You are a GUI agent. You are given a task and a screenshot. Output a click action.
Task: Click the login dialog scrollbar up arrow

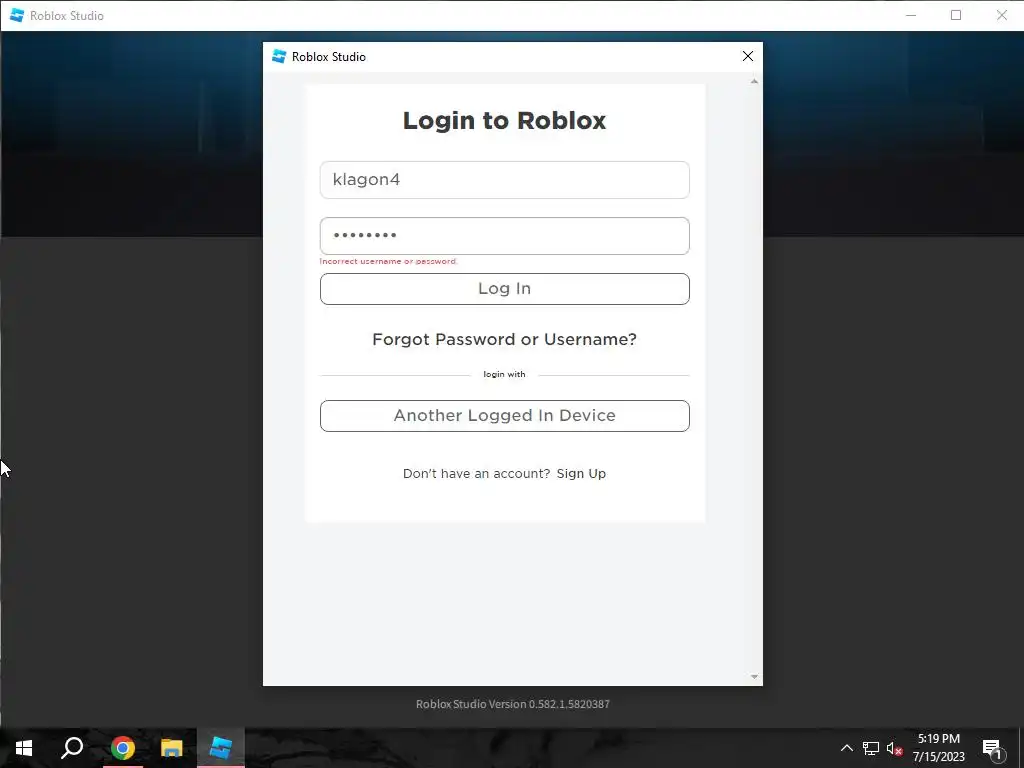(754, 82)
